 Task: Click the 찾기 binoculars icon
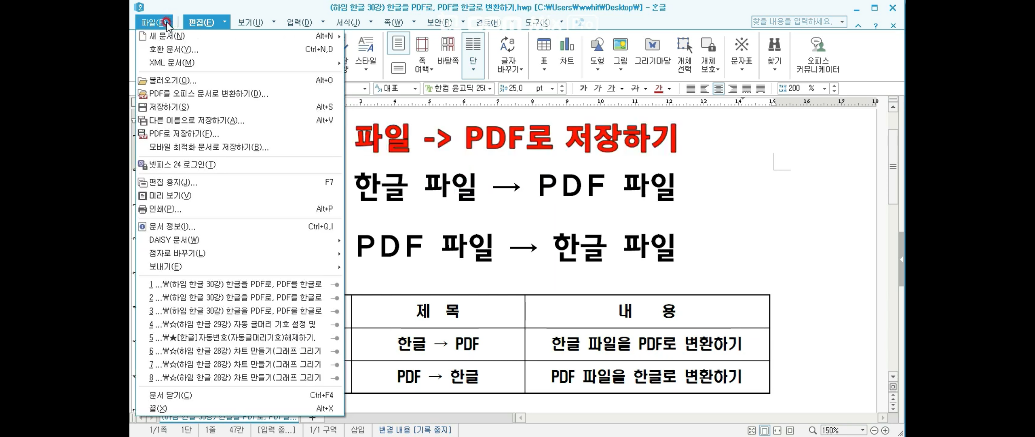(x=774, y=50)
